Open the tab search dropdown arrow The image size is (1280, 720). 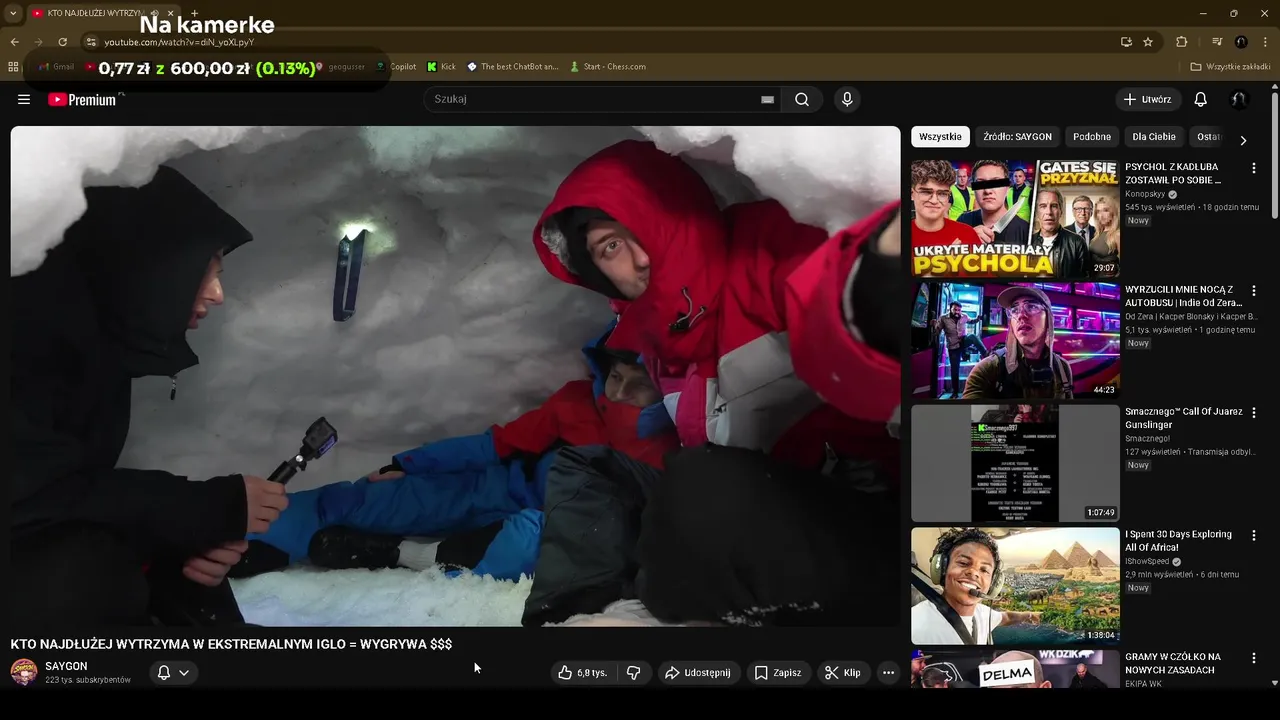coord(12,13)
